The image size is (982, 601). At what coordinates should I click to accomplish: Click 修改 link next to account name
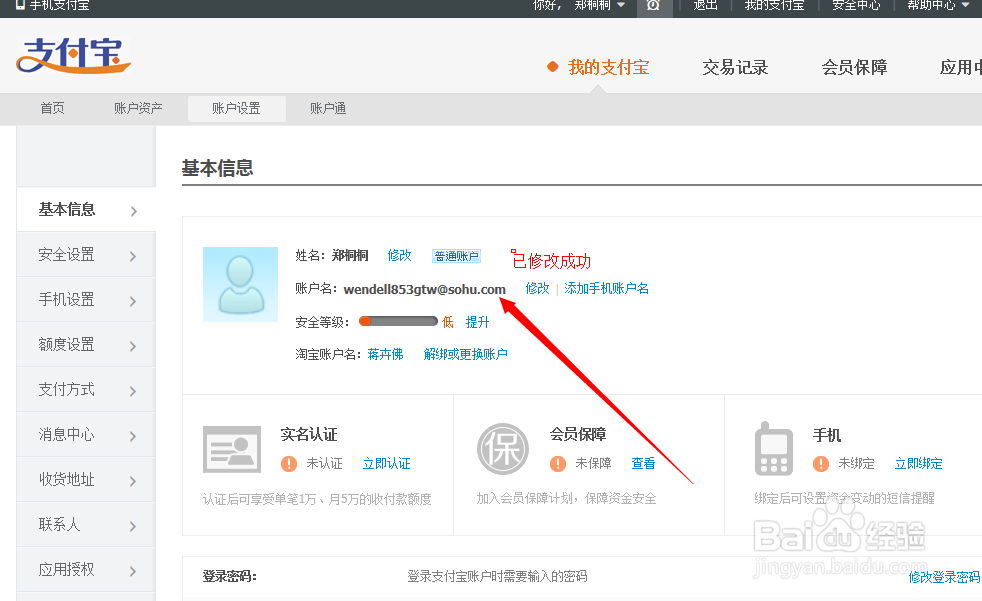[x=537, y=289]
